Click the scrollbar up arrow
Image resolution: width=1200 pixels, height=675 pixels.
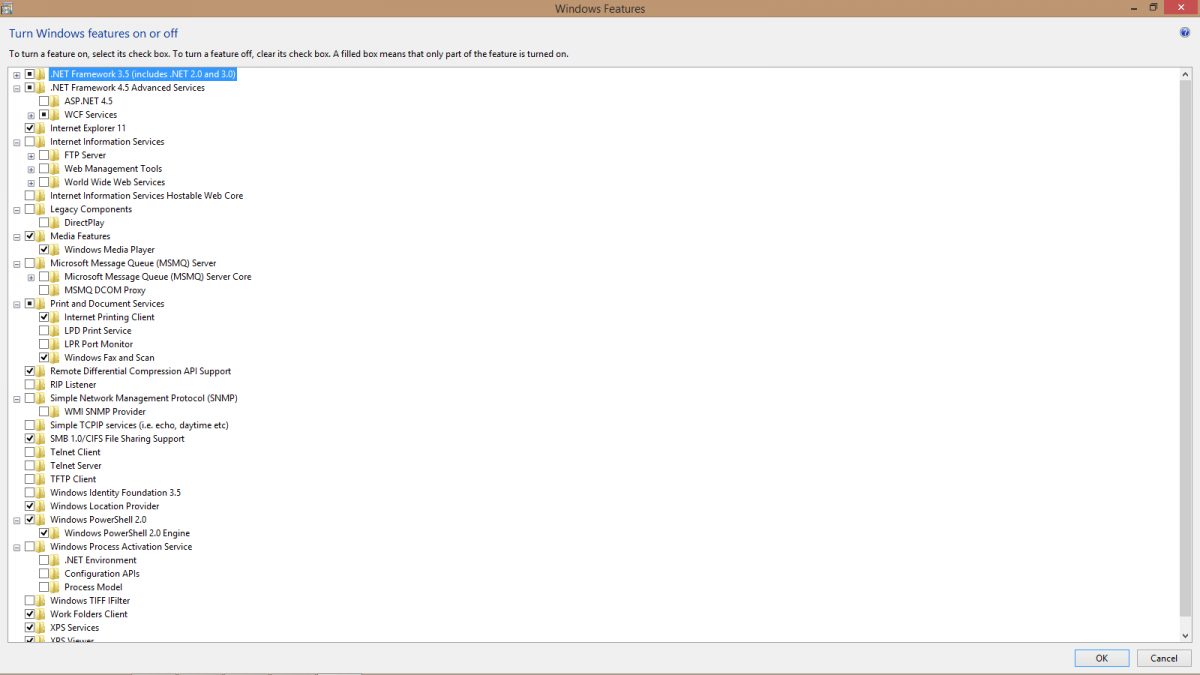coord(1186,75)
